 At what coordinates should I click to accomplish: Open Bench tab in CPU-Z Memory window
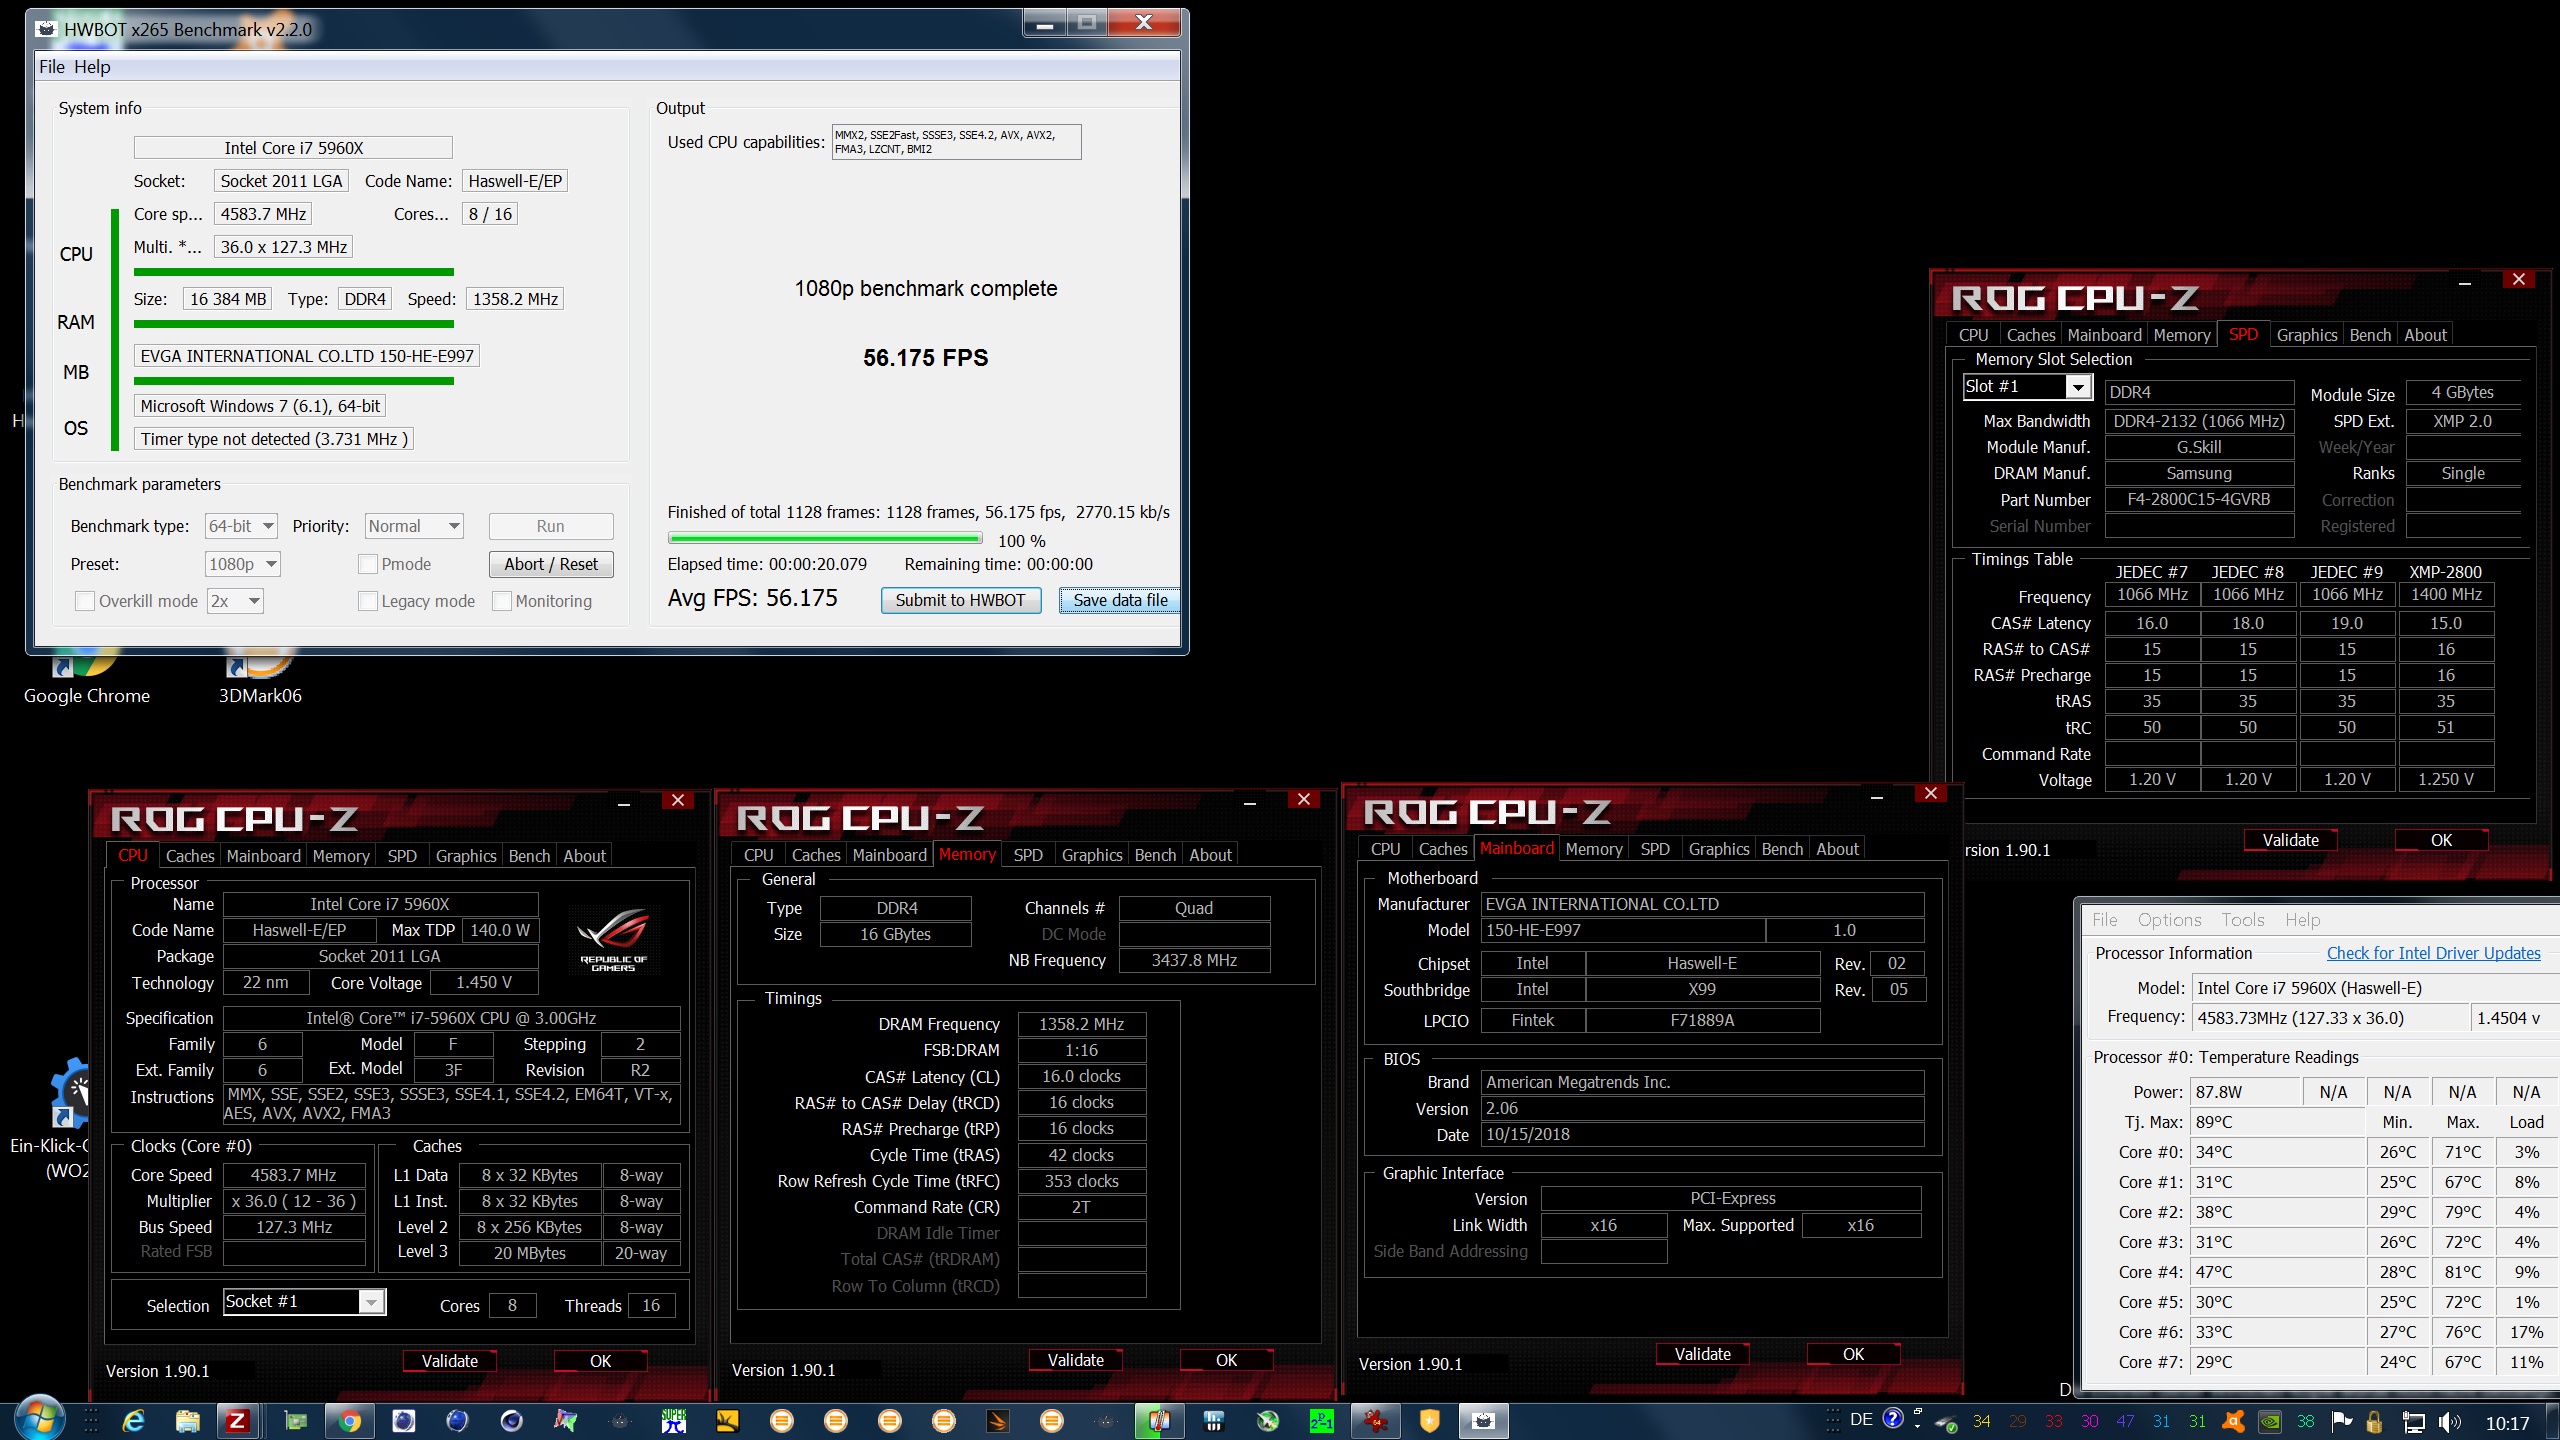coord(1155,855)
